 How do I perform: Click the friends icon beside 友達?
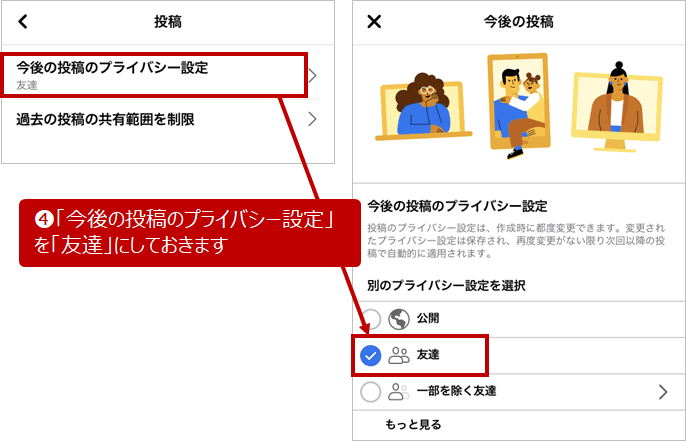point(399,355)
